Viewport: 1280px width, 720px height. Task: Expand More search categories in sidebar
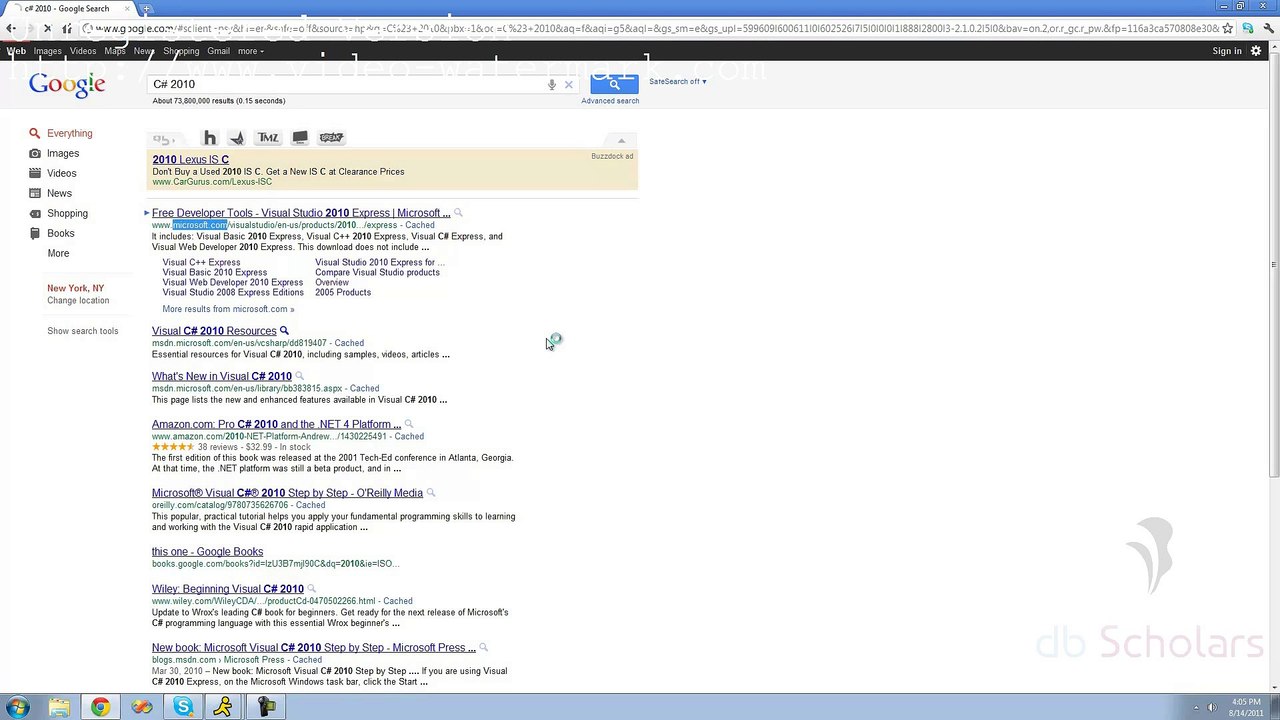58,253
